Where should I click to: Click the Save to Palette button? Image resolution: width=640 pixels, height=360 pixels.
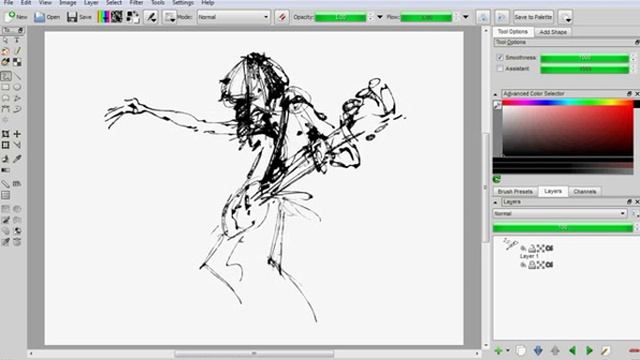(533, 17)
